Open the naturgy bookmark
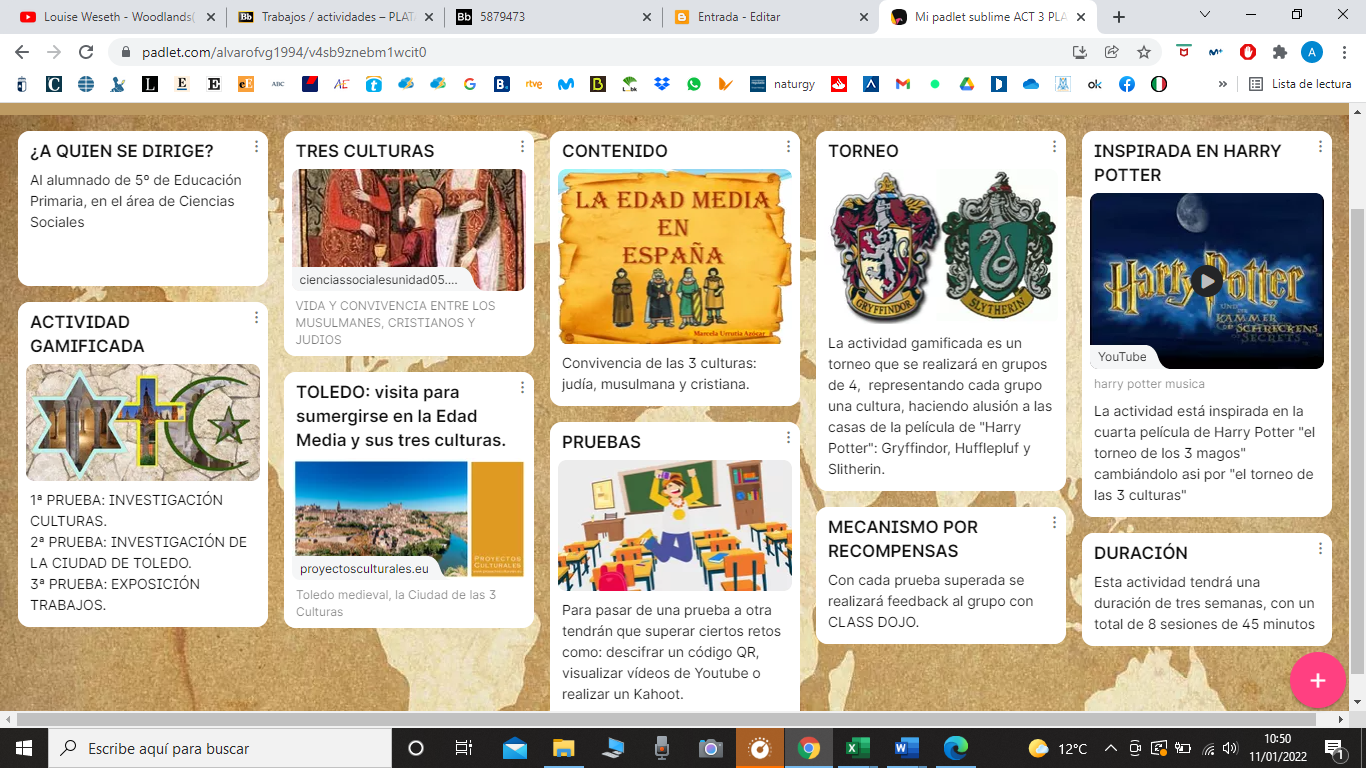Image resolution: width=1366 pixels, height=768 pixels. point(782,85)
